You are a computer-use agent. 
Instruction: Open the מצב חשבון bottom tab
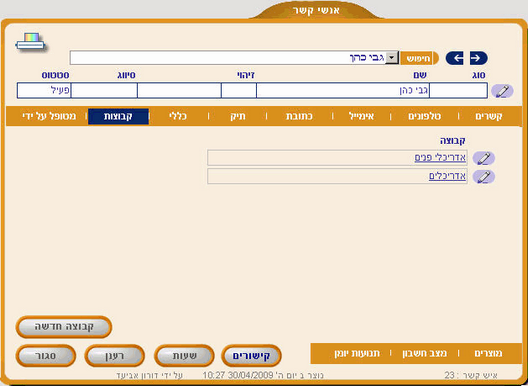[x=425, y=353]
